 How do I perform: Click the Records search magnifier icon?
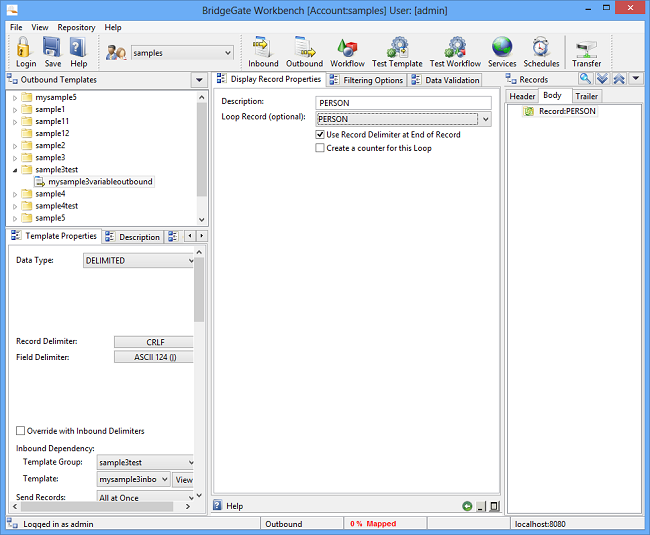tap(585, 78)
